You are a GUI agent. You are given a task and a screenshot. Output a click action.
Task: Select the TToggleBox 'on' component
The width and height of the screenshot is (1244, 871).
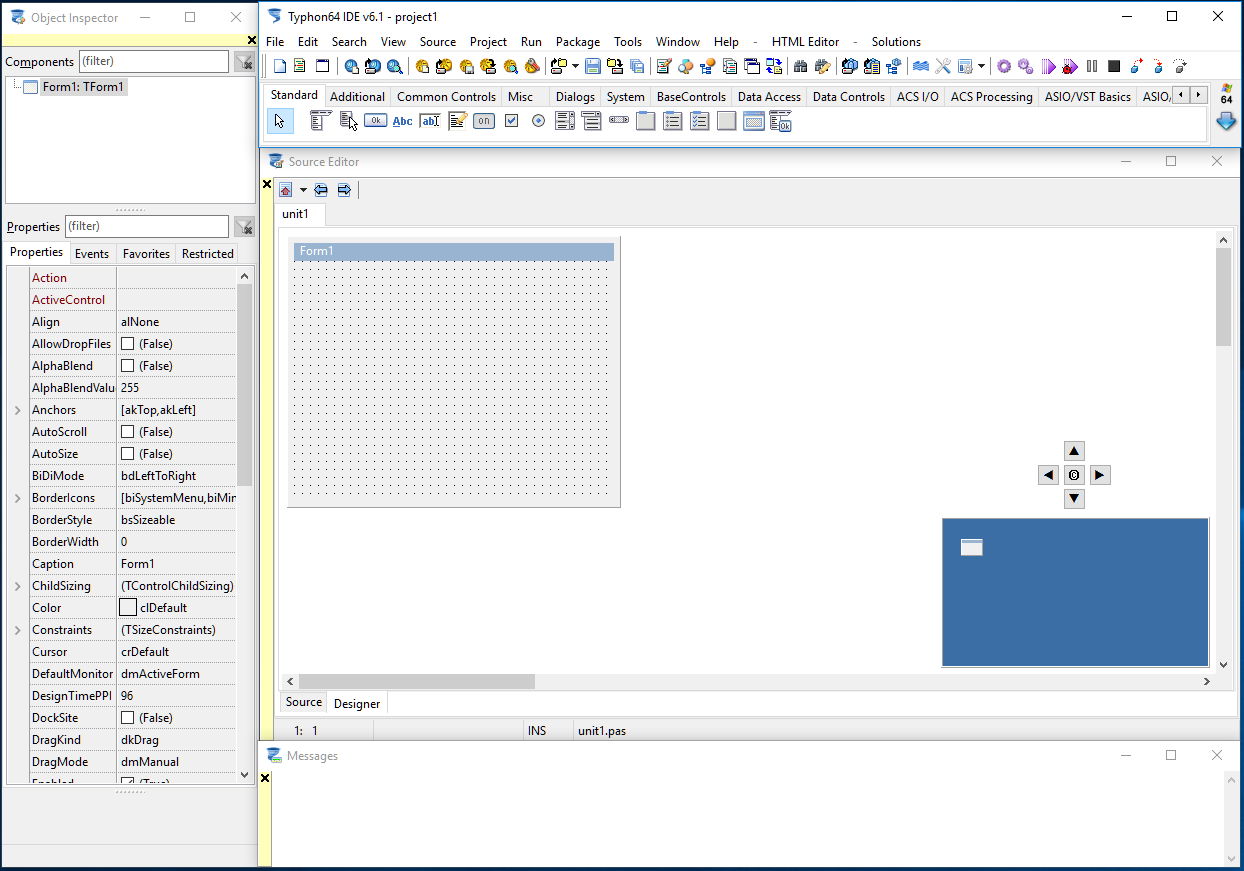tap(484, 121)
